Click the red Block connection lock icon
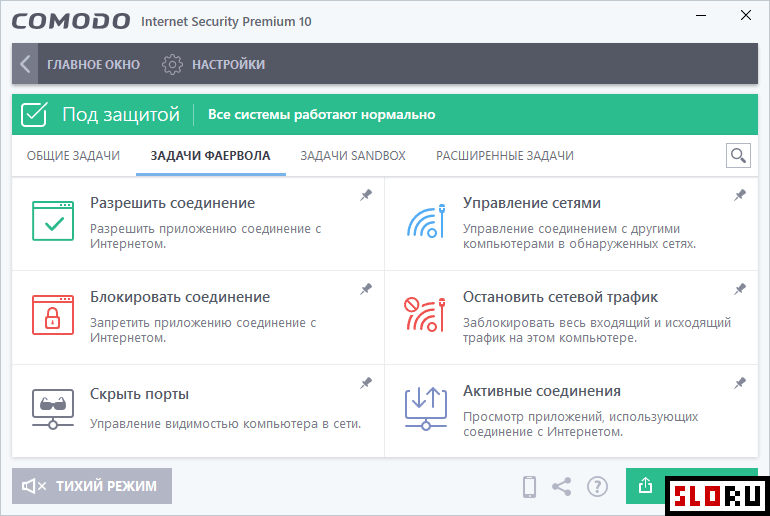 (53, 315)
